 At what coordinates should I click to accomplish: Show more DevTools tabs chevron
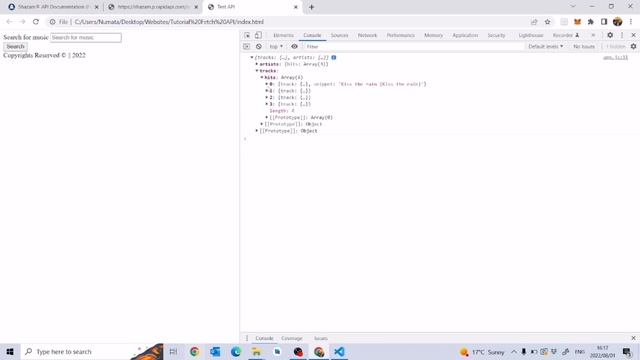pos(593,36)
